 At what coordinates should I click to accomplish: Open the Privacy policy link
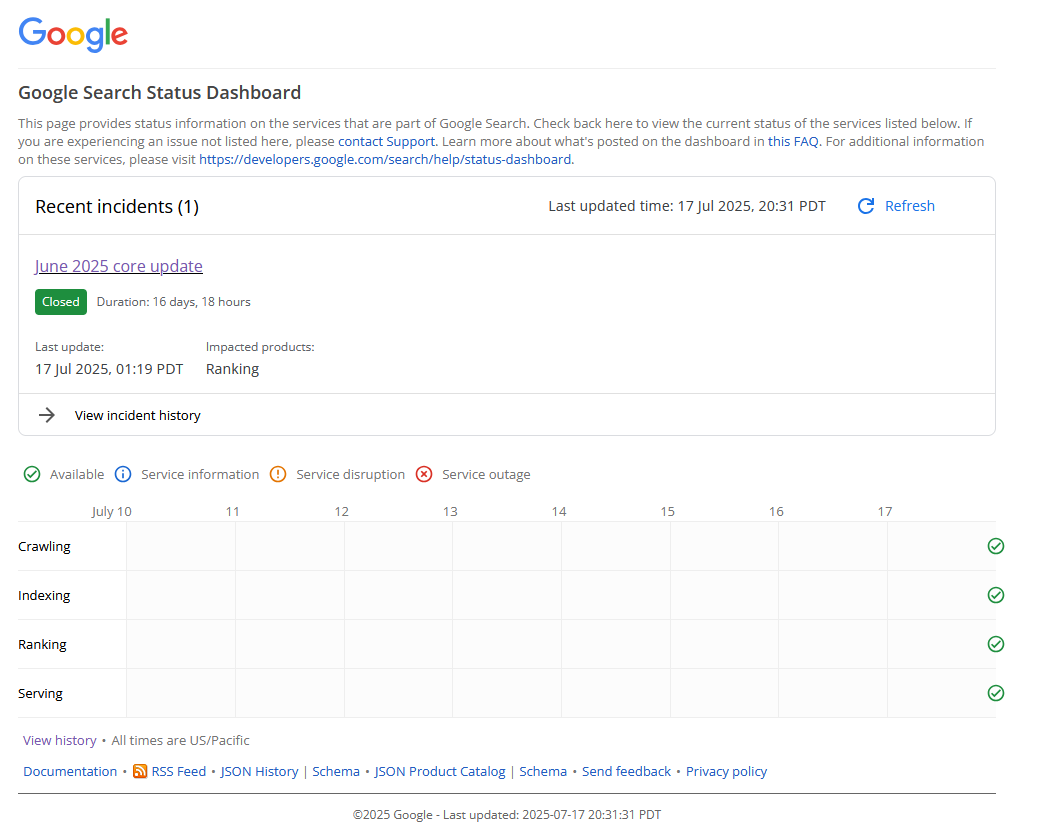click(x=726, y=772)
